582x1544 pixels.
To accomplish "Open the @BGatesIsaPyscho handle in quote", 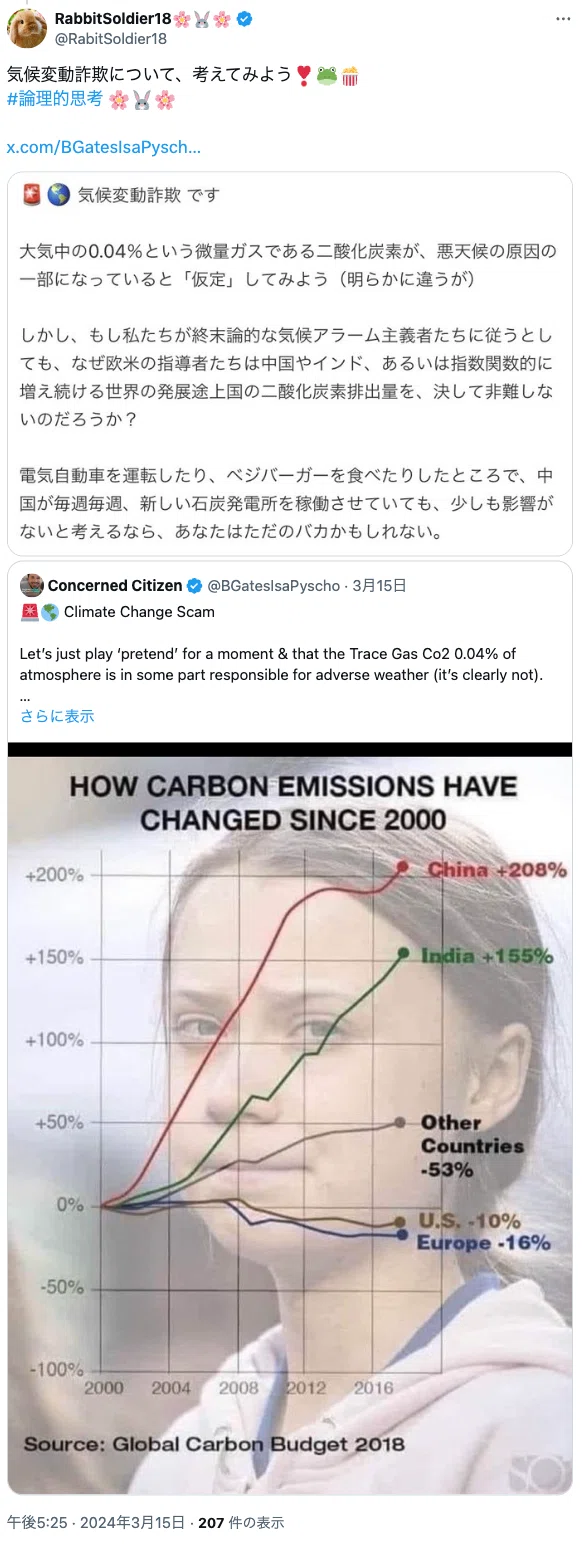I will click(x=274, y=585).
